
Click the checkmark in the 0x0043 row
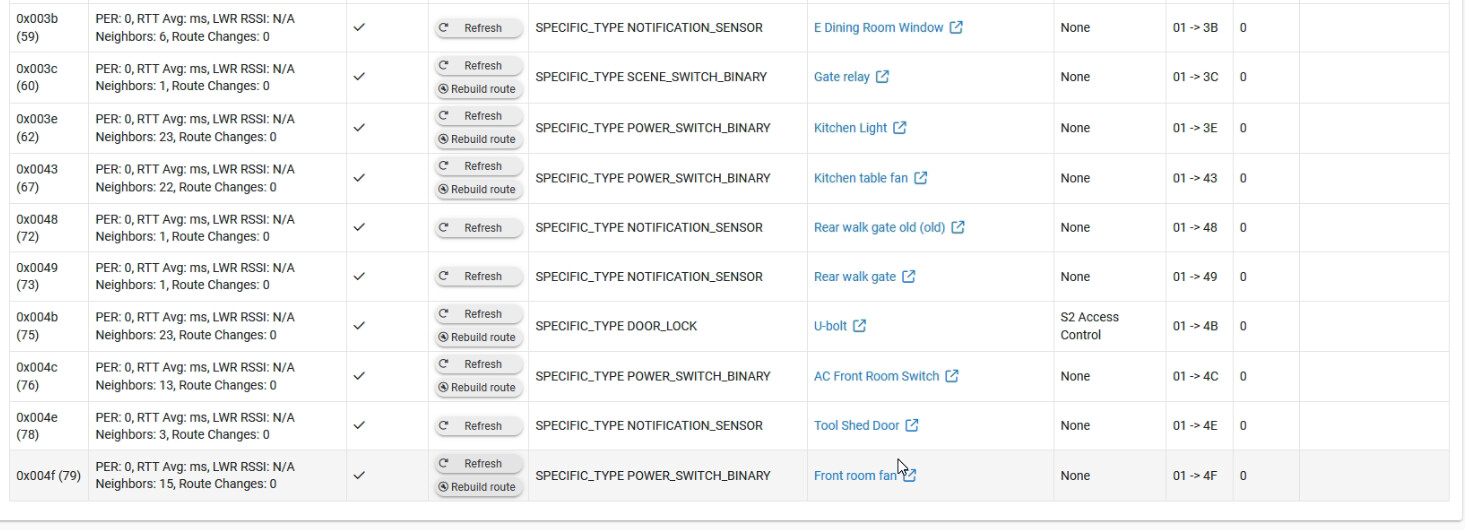[359, 178]
